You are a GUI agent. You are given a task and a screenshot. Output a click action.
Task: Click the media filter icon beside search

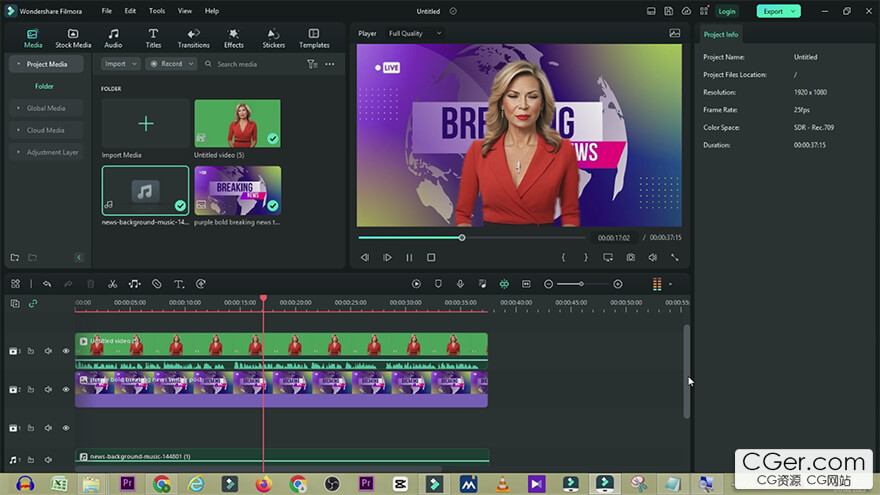tap(312, 64)
